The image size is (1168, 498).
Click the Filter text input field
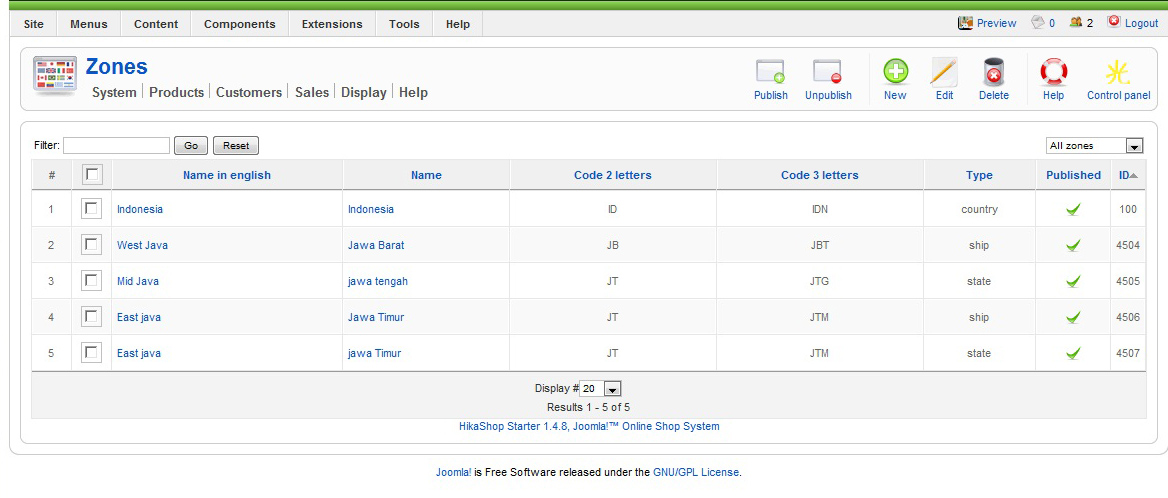[116, 146]
